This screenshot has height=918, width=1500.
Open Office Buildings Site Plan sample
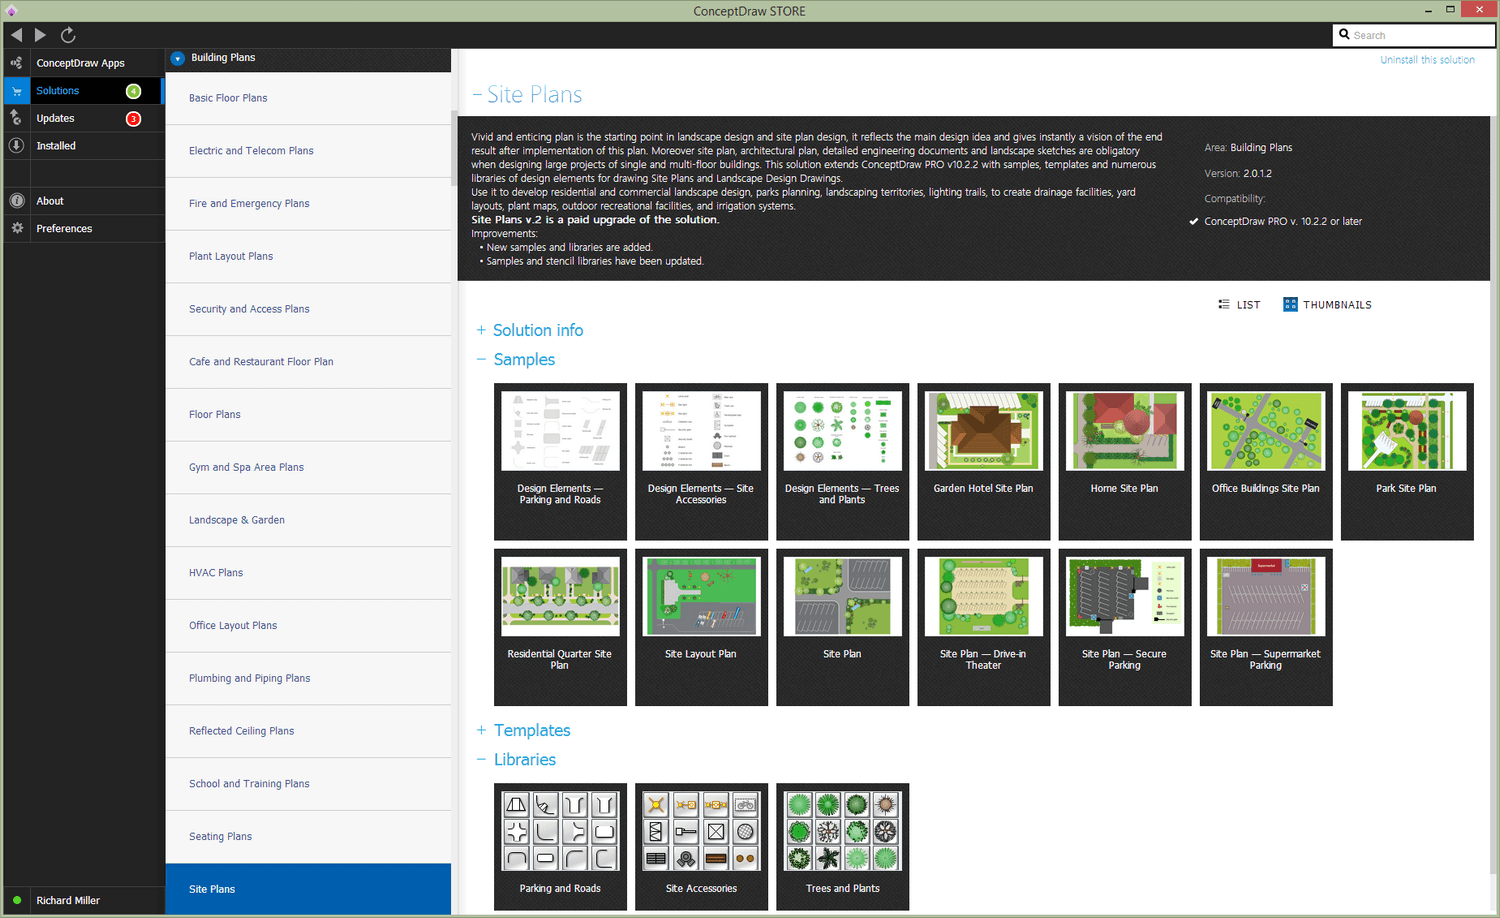[1266, 462]
